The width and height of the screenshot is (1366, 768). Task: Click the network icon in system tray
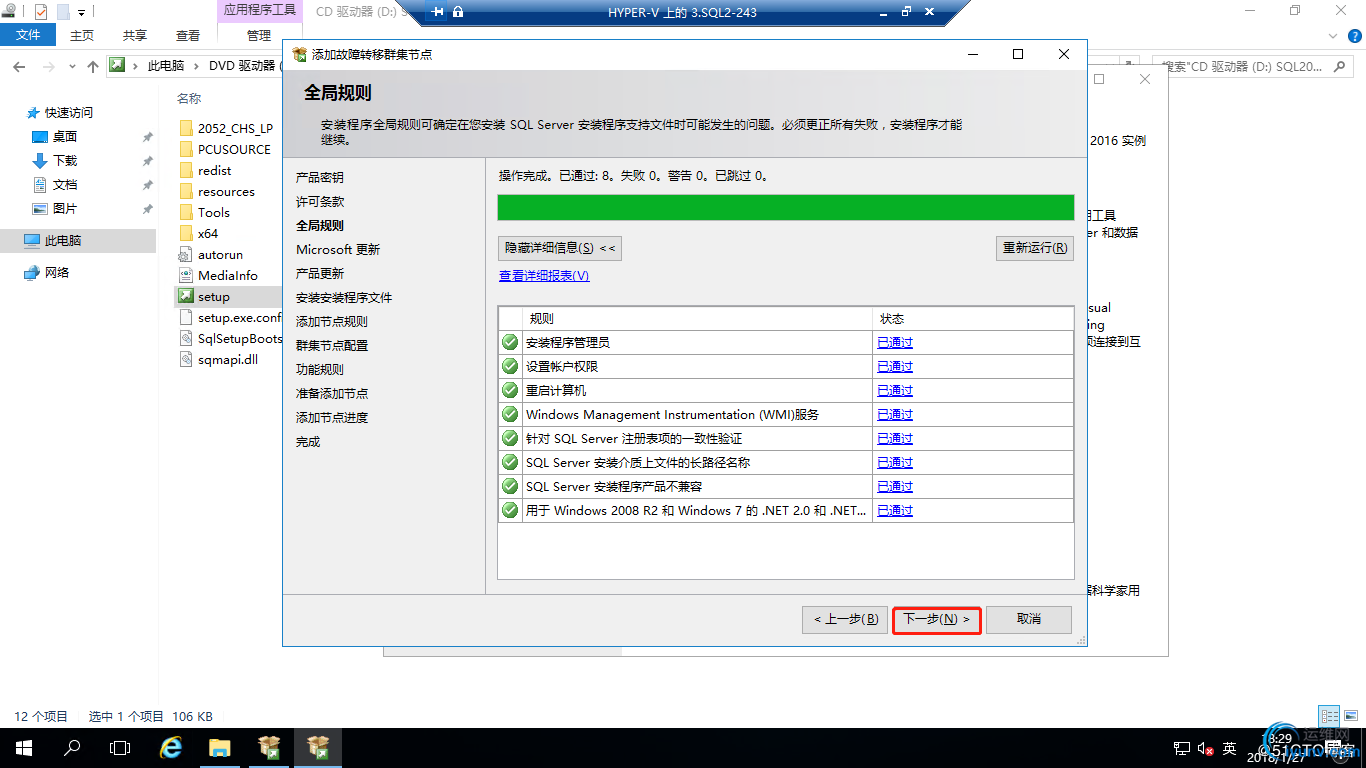[1182, 748]
